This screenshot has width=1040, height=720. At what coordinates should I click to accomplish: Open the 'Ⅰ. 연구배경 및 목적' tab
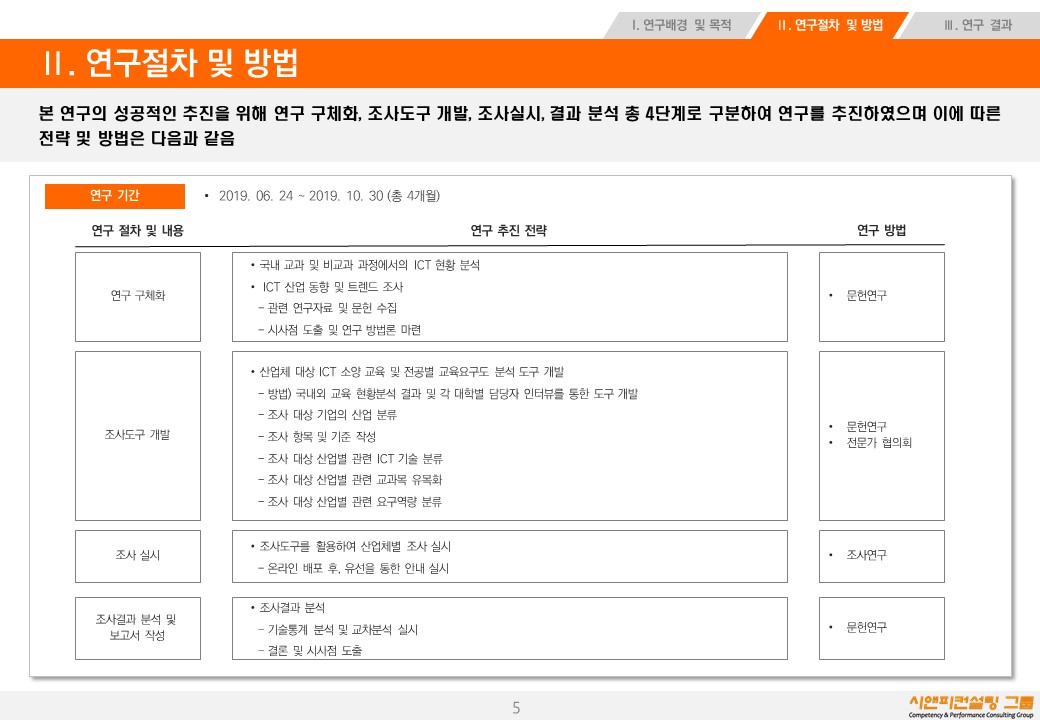point(681,25)
